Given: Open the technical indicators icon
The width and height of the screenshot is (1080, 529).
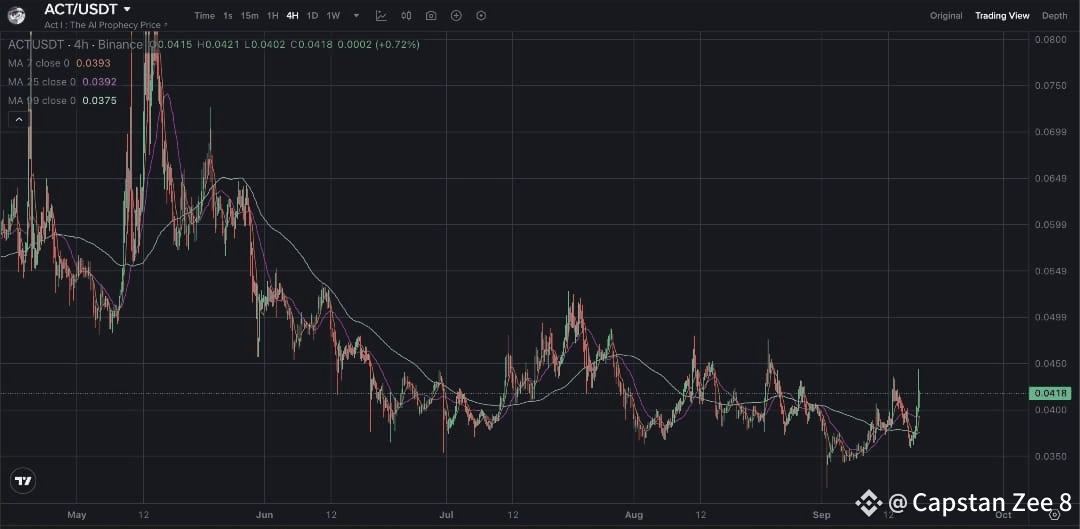Looking at the screenshot, I should pos(381,15).
